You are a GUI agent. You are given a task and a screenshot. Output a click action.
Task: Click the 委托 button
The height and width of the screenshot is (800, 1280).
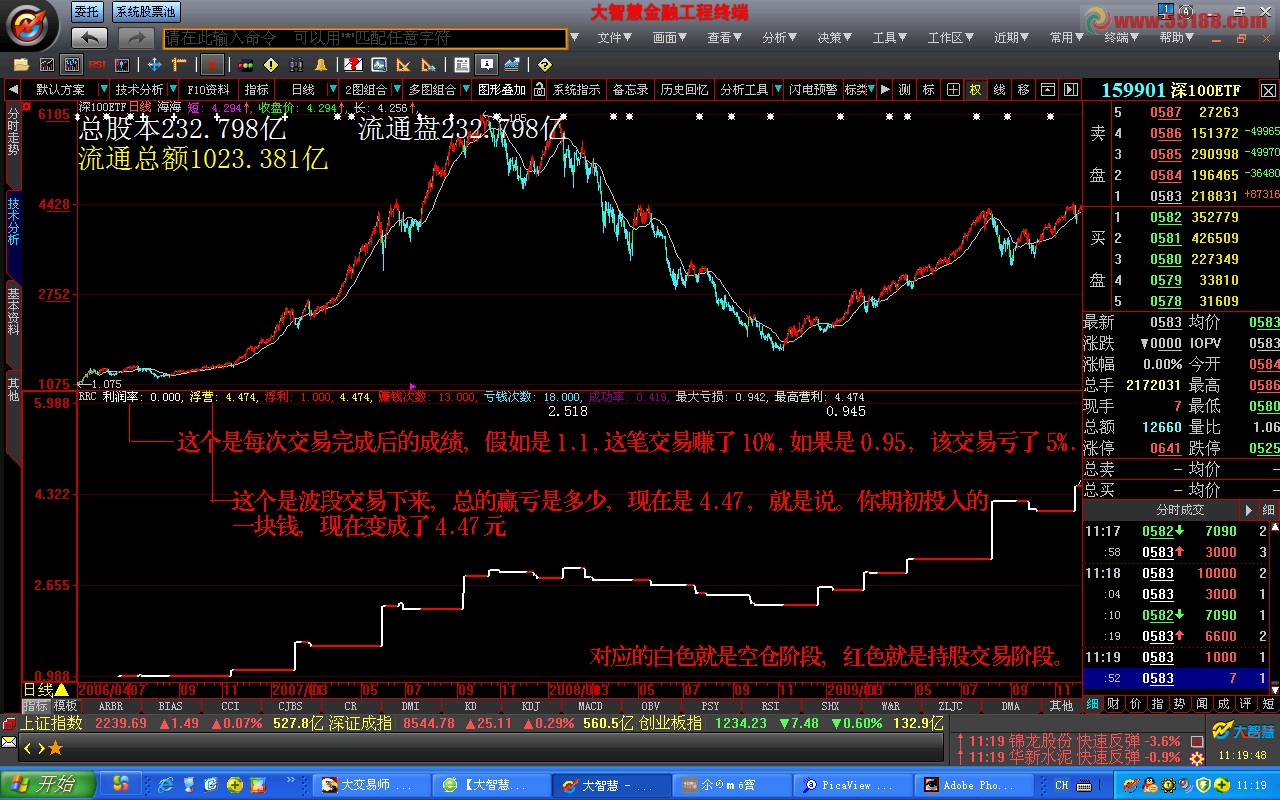(x=86, y=12)
